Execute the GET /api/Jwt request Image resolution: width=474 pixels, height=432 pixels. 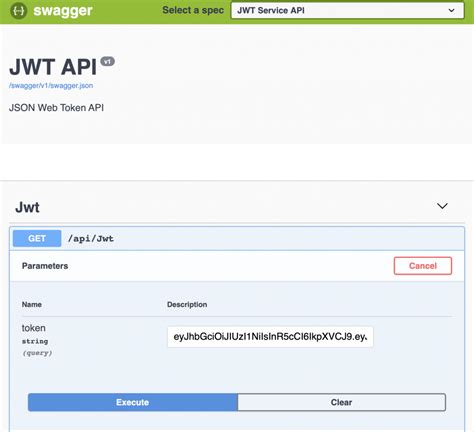pyautogui.click(x=133, y=402)
